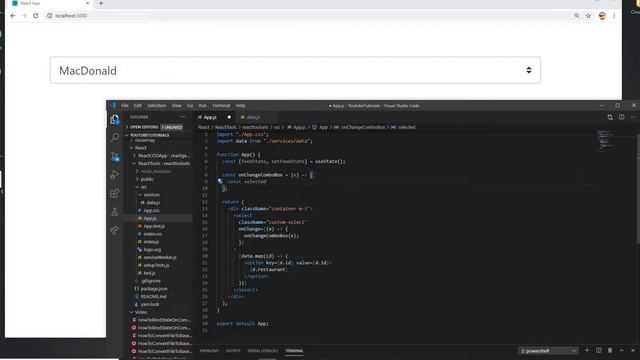
Task: Open the View menu
Action: (x=176, y=105)
